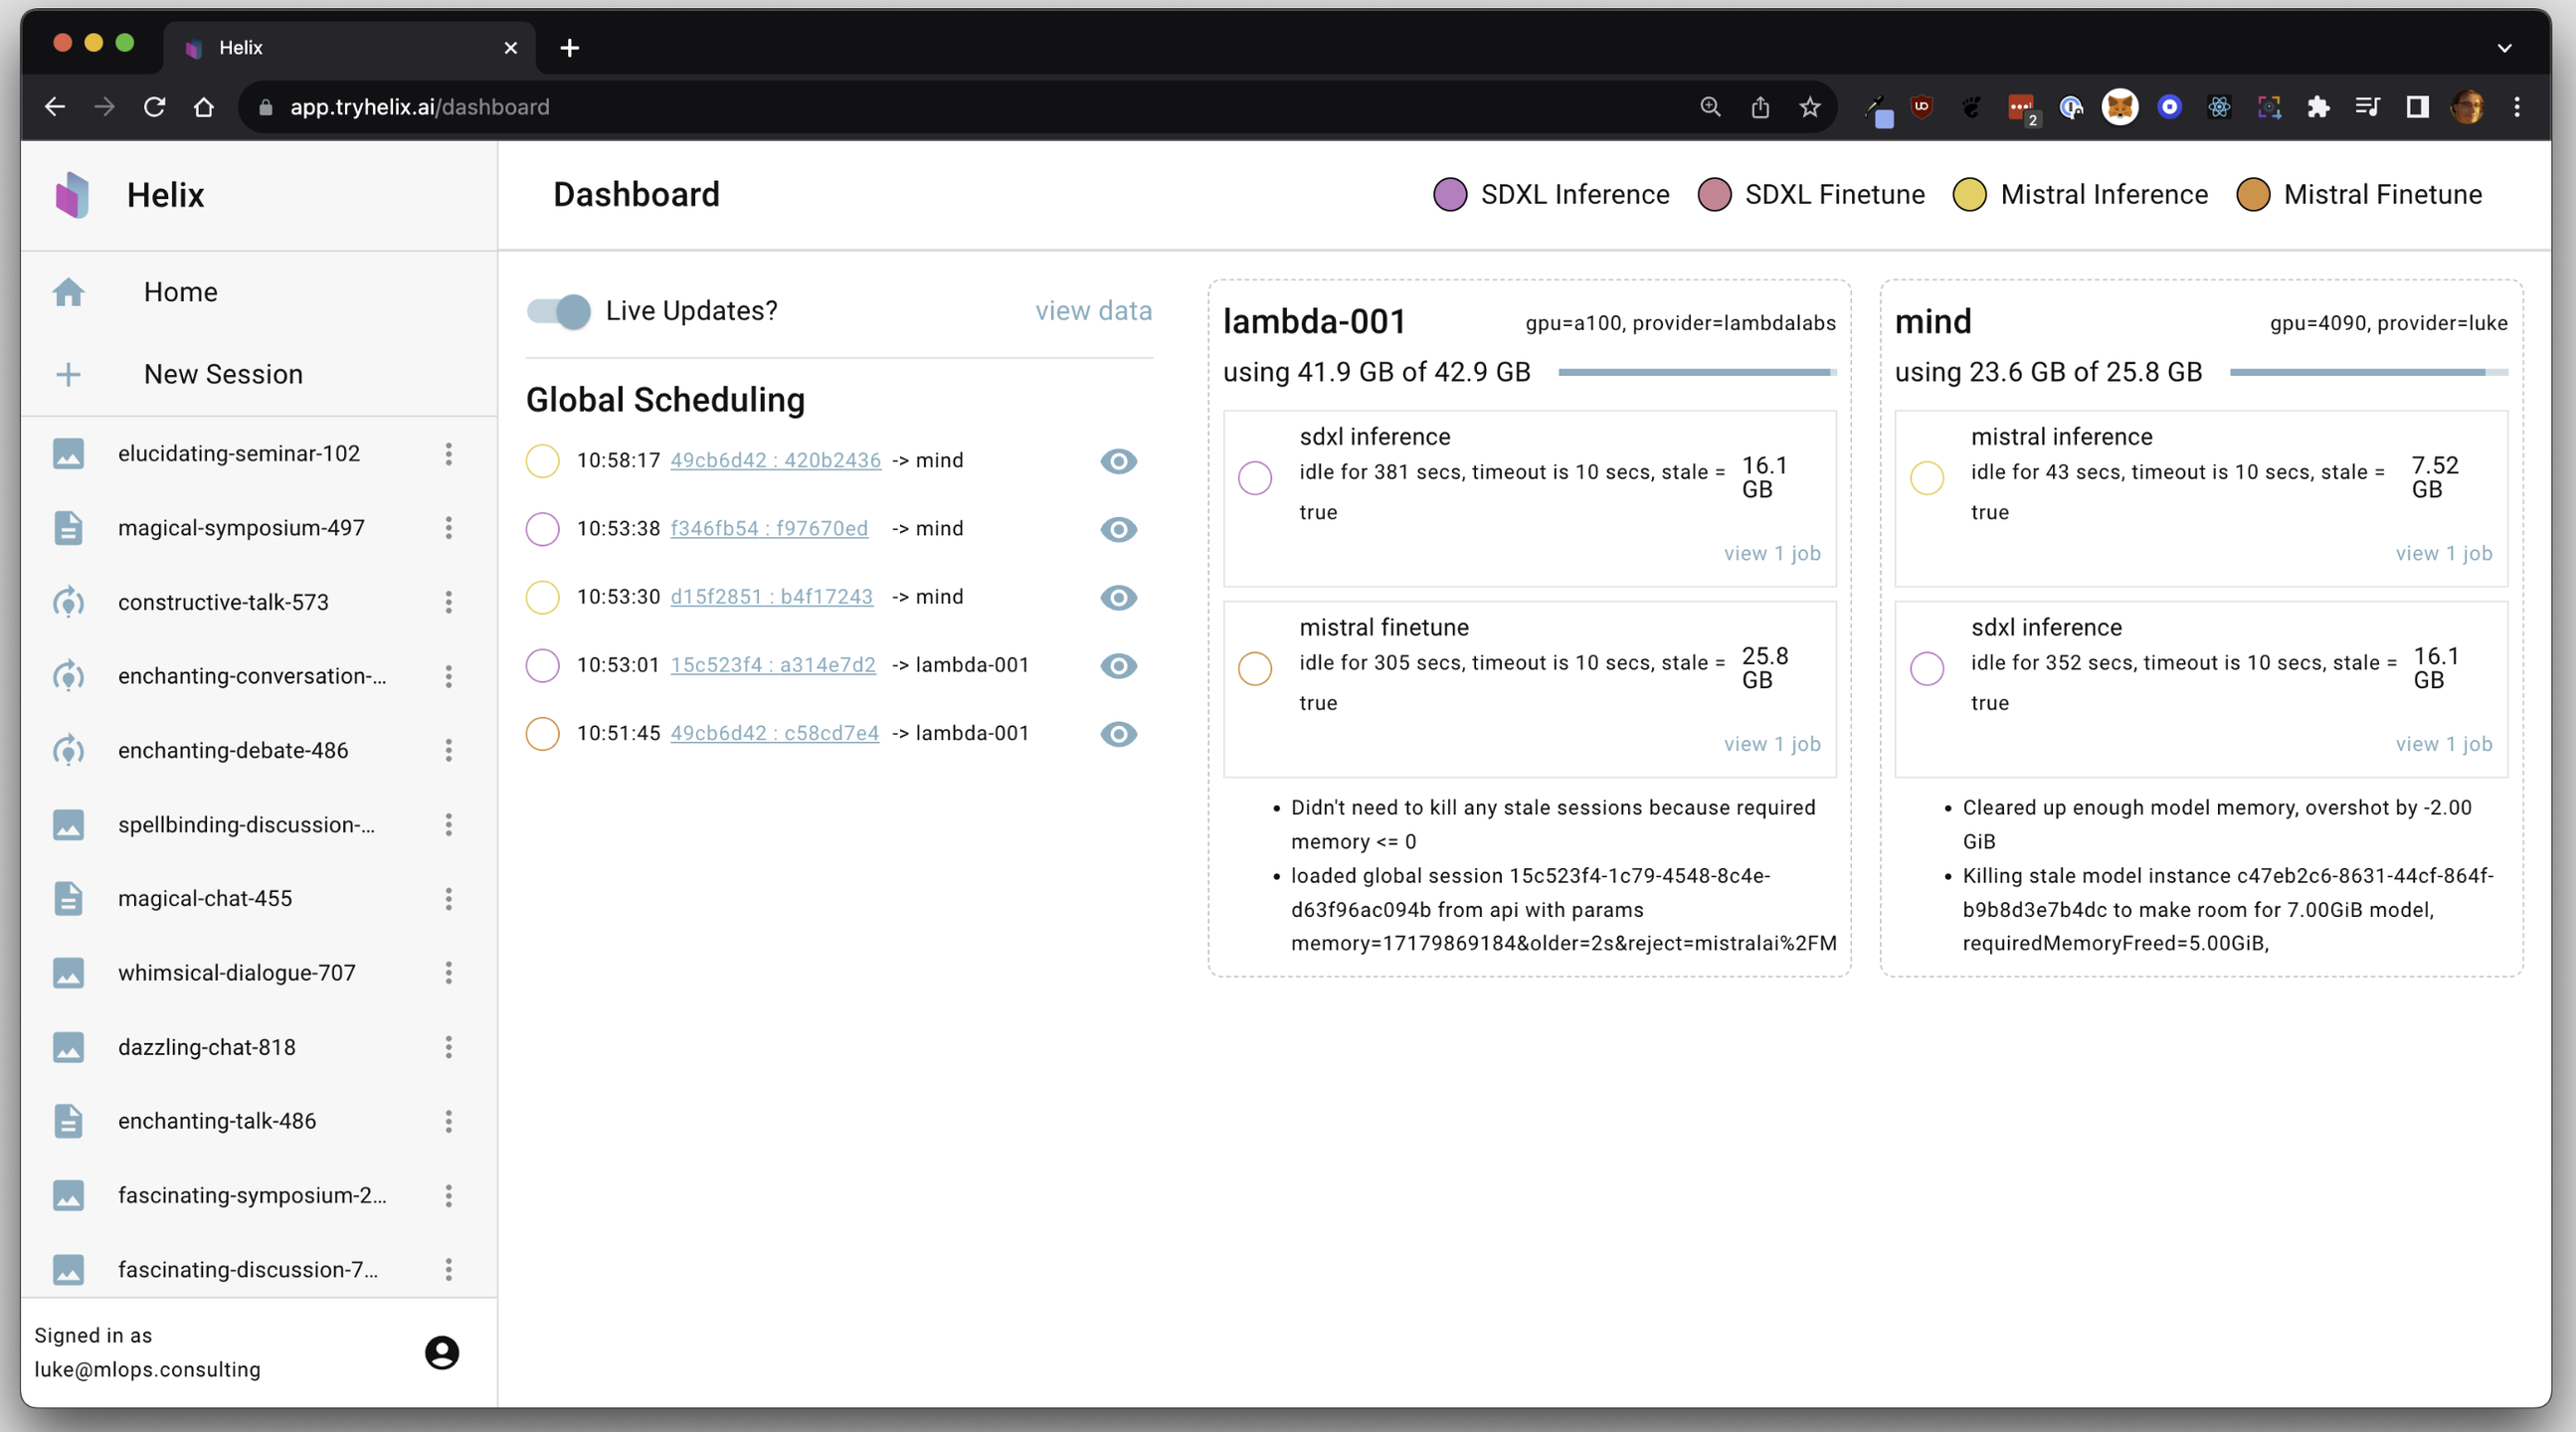Viewport: 2576px width, 1432px height.
Task: Click the finetune icon beside constructive-talk-573
Action: [68, 602]
